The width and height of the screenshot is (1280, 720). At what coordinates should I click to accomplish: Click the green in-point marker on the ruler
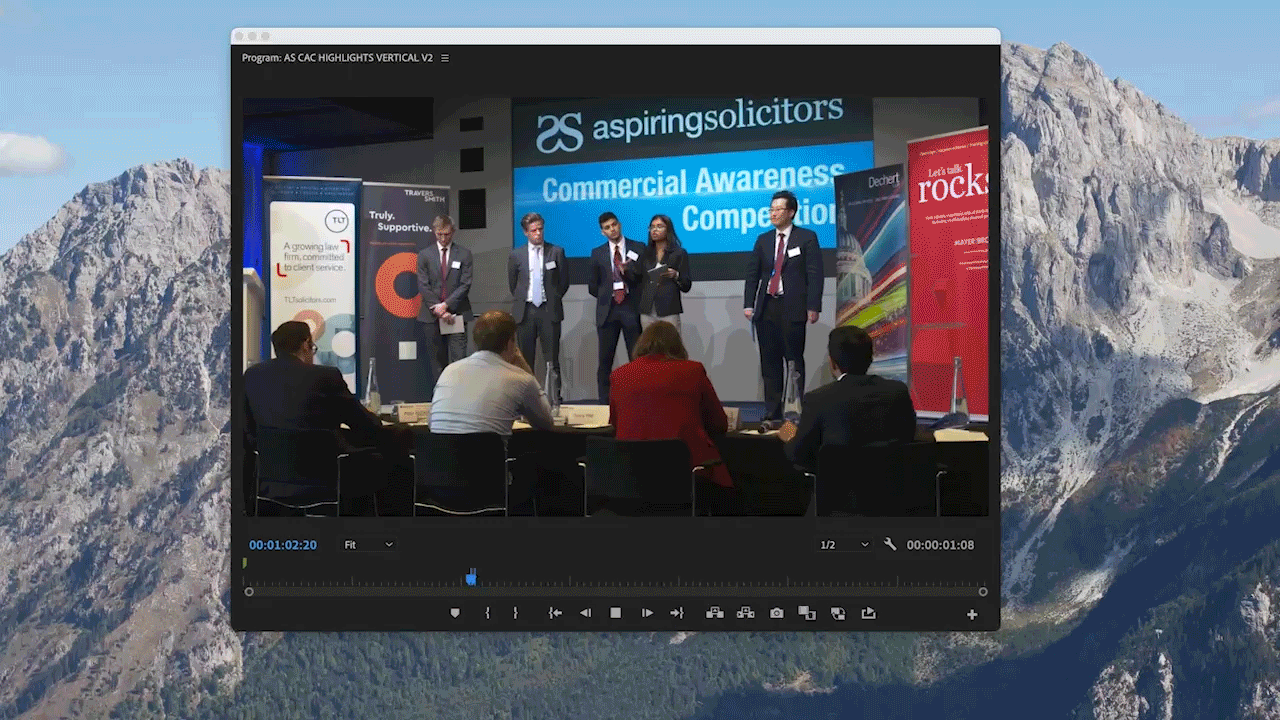pos(245,563)
